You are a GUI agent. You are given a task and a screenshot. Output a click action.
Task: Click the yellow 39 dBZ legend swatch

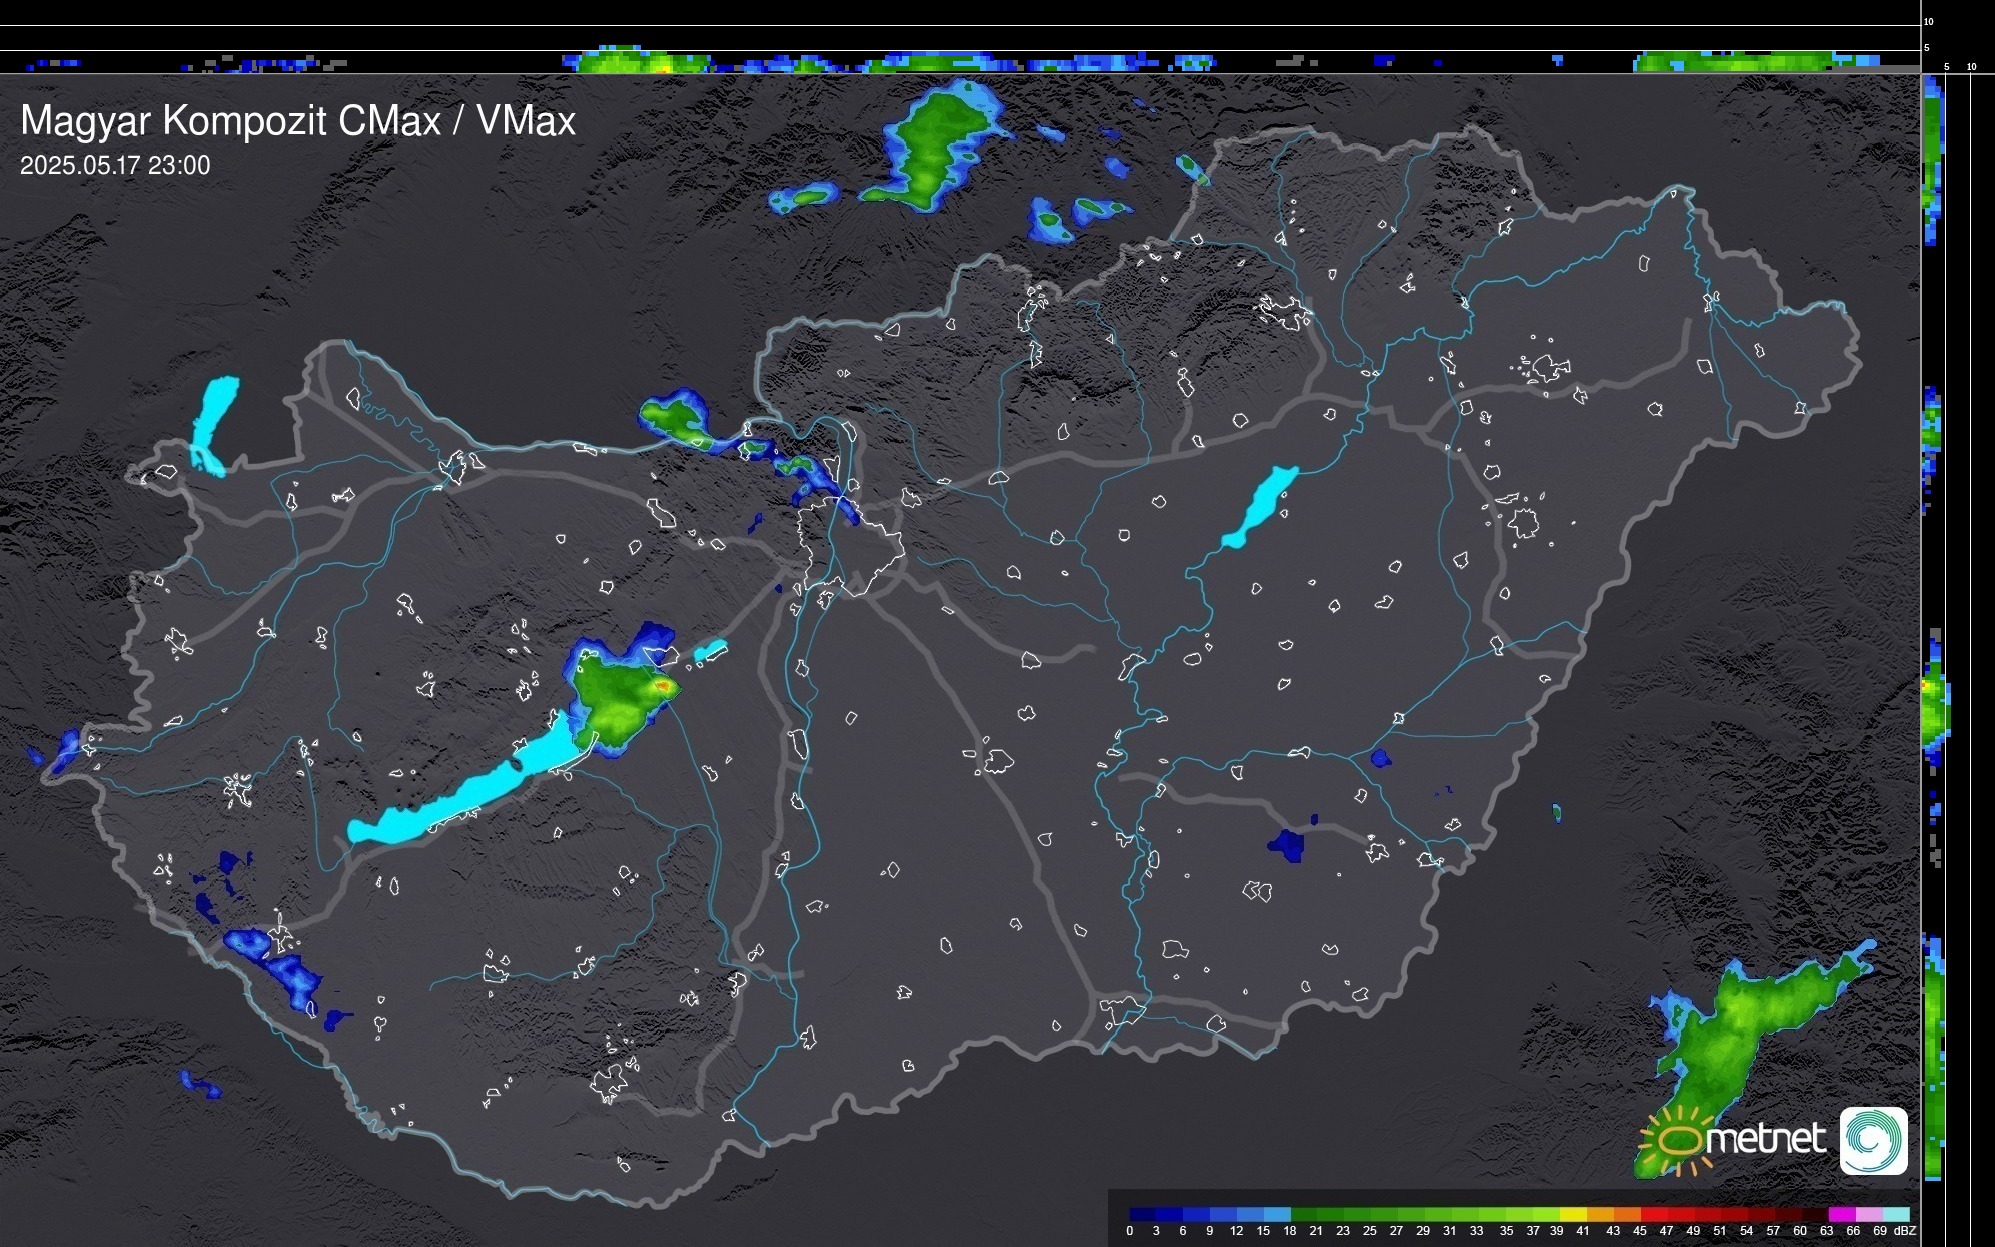point(1572,1215)
